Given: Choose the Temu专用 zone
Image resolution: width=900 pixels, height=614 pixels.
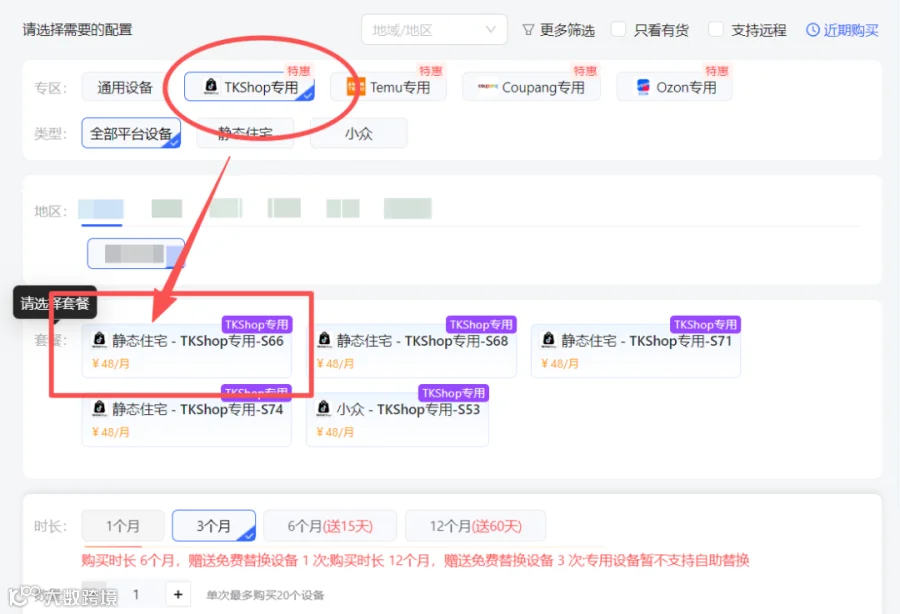Looking at the screenshot, I should (x=388, y=87).
